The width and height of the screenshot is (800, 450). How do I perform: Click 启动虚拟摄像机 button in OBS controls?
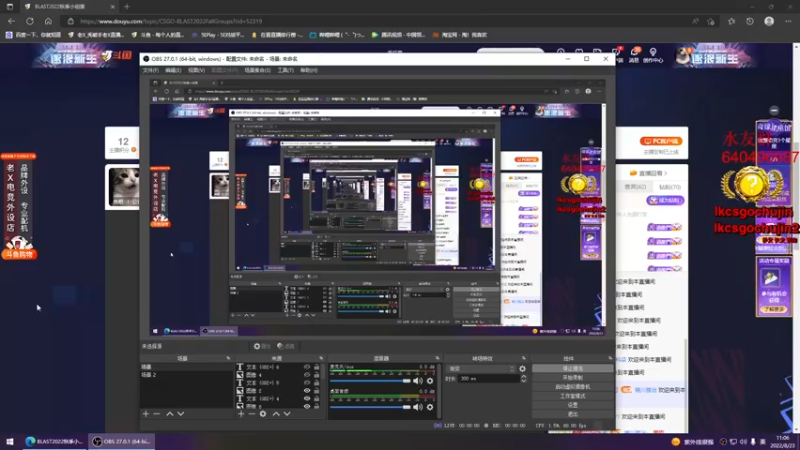click(572, 387)
